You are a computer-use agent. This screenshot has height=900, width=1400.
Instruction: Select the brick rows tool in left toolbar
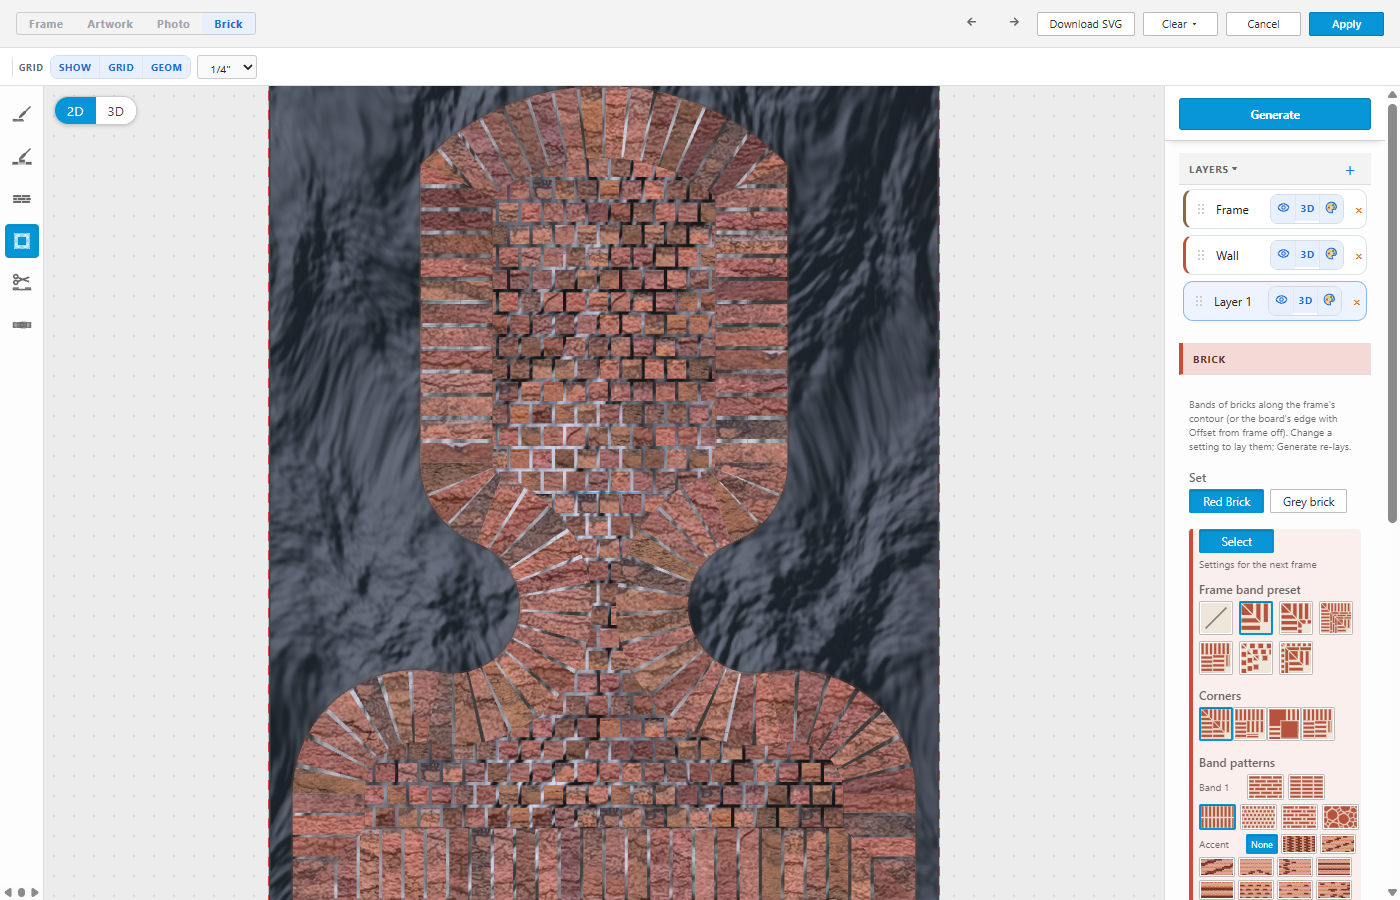(22, 199)
